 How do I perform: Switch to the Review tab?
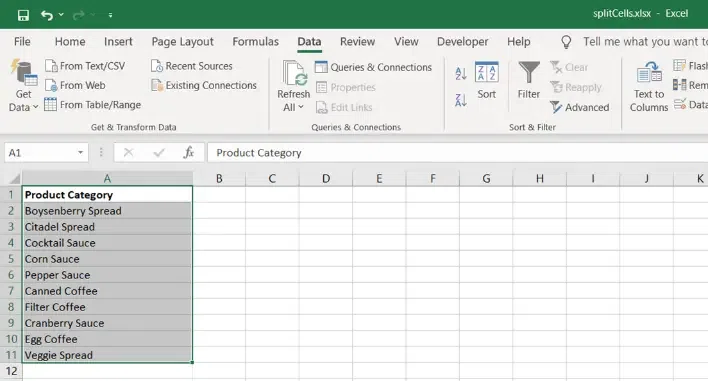click(357, 42)
